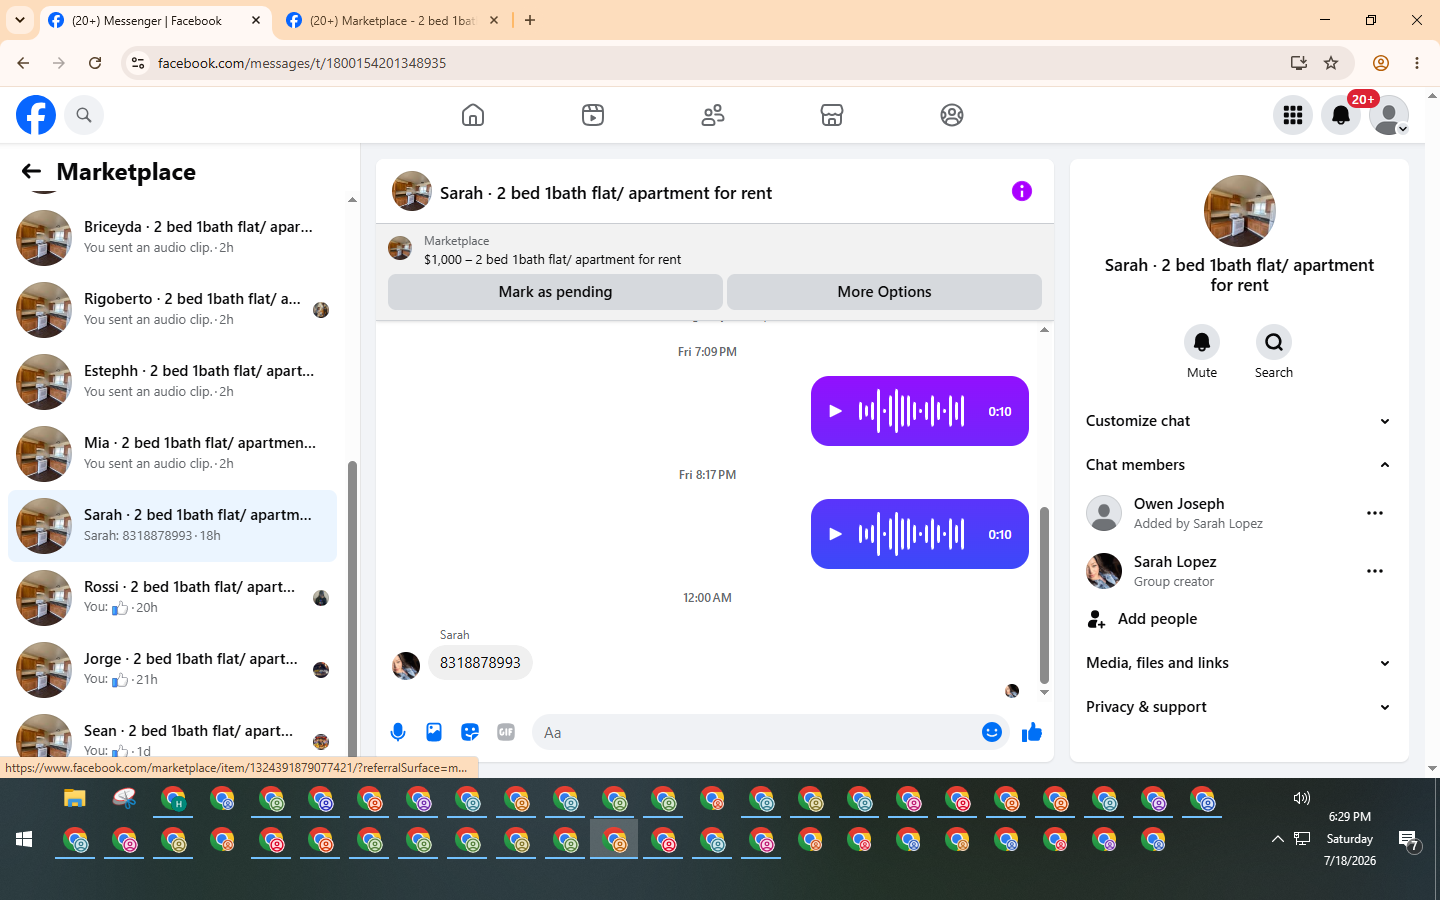Image resolution: width=1440 pixels, height=900 pixels.
Task: Open the Chrome three-dot menu
Action: 1417,63
